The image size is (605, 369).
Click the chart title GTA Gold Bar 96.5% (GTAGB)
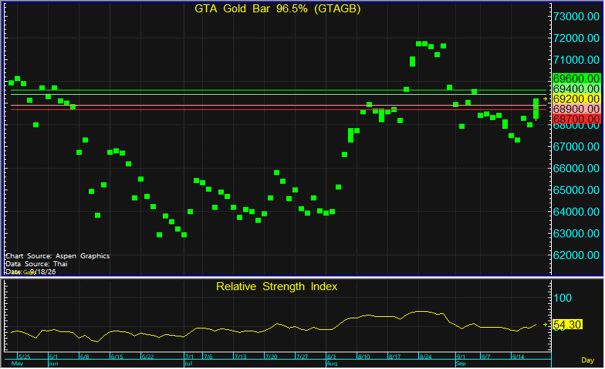coord(277,8)
